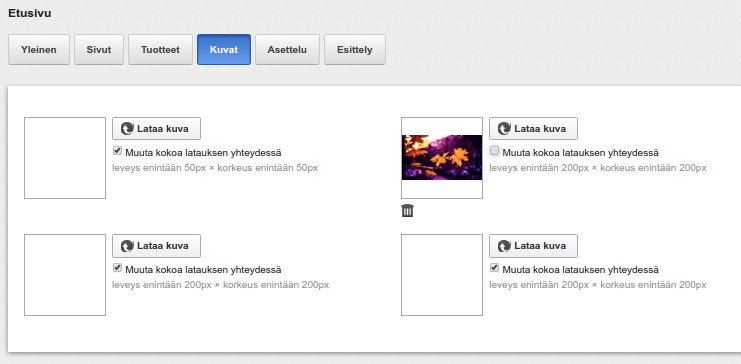The height and width of the screenshot is (364, 741).
Task: Enable Muuta kokoa checkbox beside the leaves image
Action: [495, 151]
